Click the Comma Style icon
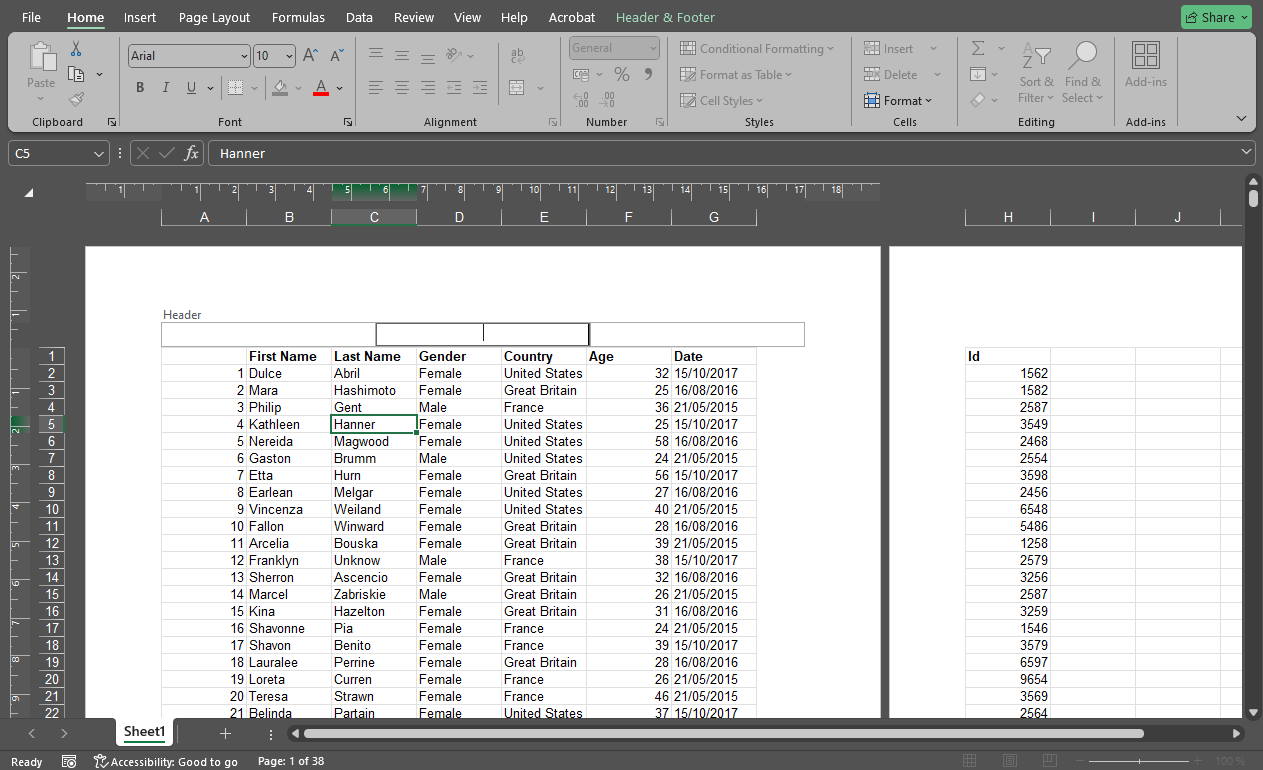 pyautogui.click(x=648, y=74)
